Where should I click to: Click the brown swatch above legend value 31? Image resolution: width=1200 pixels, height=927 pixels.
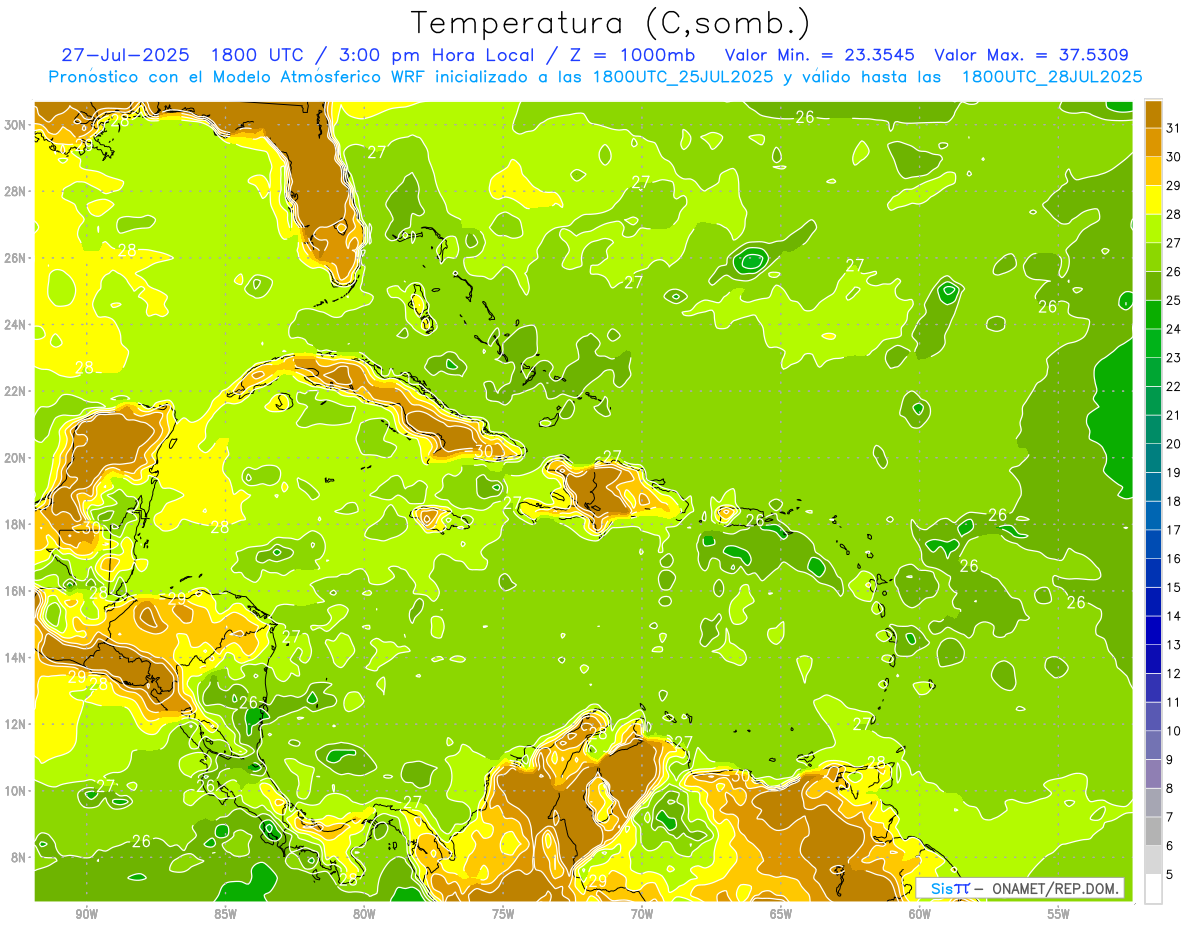pyautogui.click(x=1153, y=114)
